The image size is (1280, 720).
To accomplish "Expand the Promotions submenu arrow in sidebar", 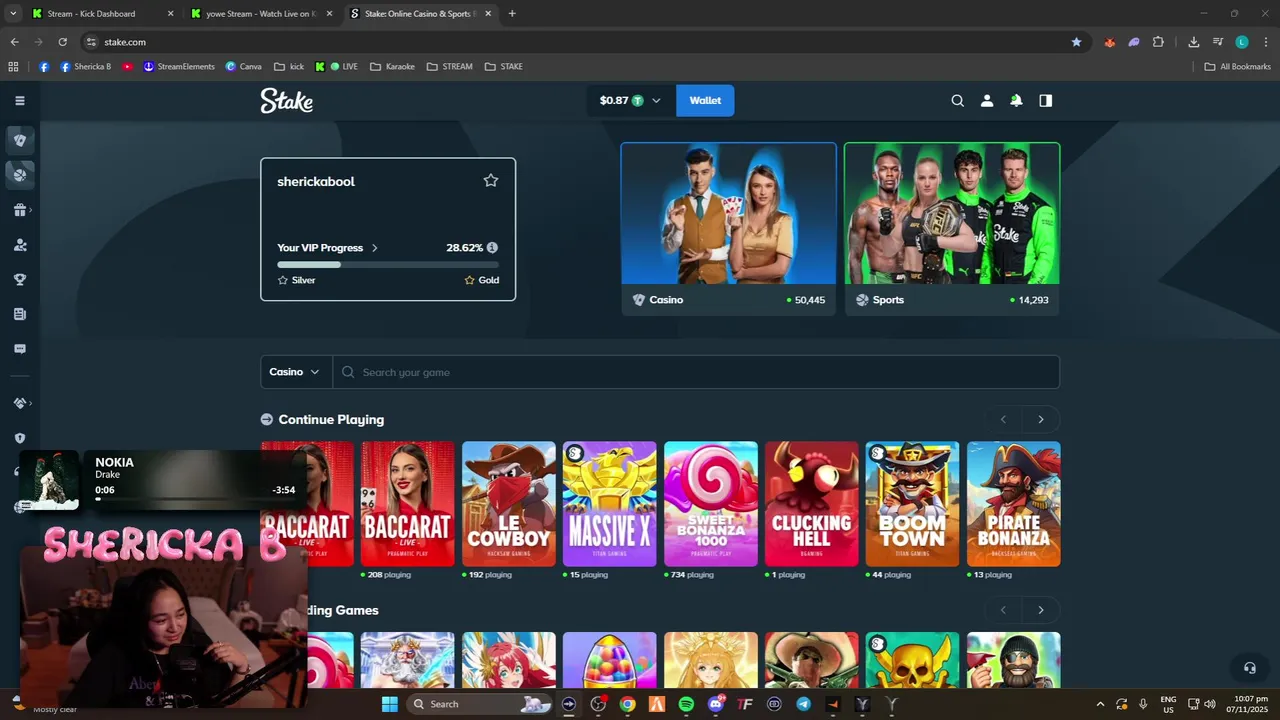I will [31, 210].
